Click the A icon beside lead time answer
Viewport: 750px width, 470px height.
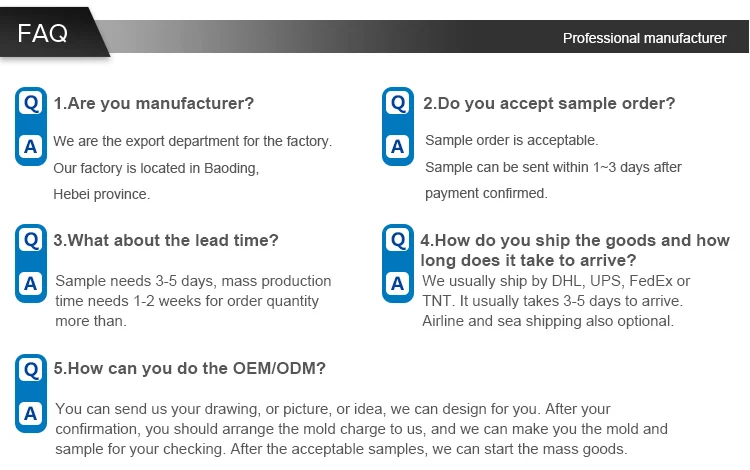(x=30, y=284)
